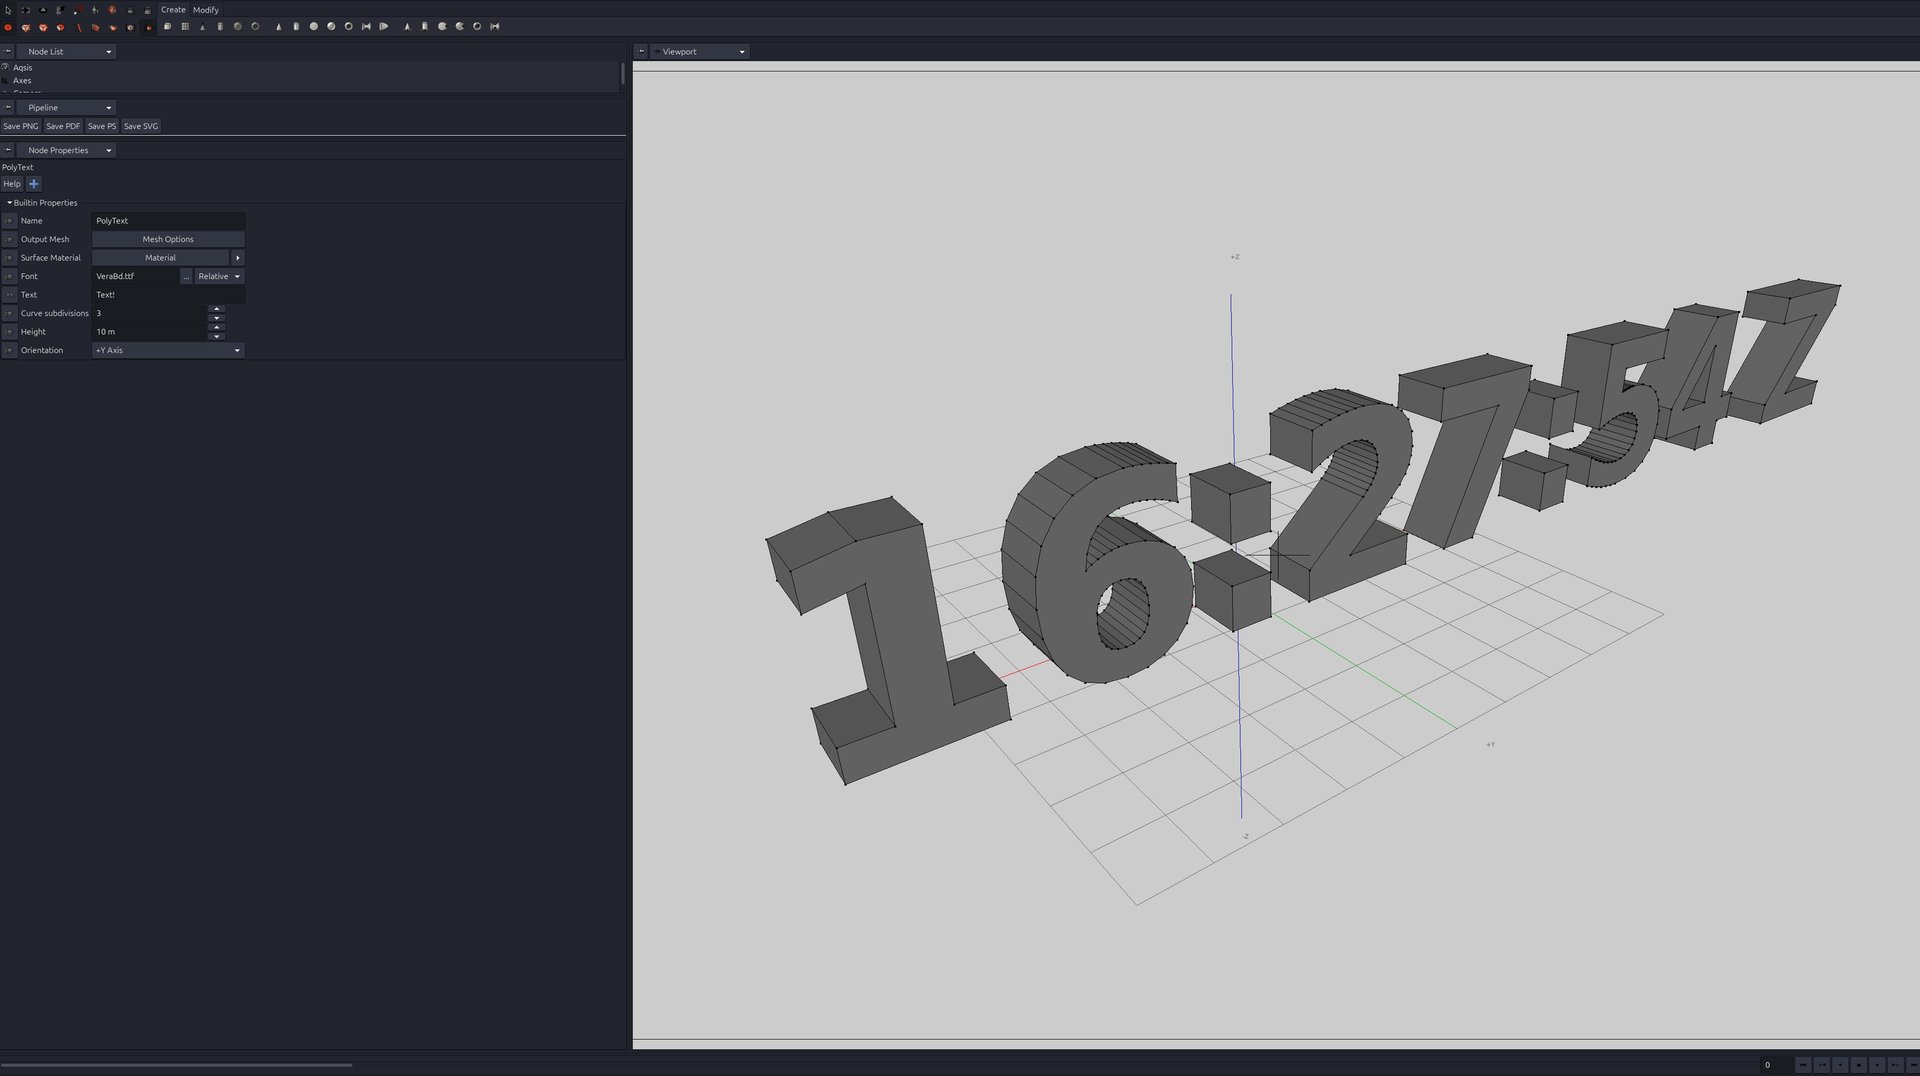Open Mesh Options for Output Mesh
1920x1076 pixels.
pyautogui.click(x=168, y=240)
